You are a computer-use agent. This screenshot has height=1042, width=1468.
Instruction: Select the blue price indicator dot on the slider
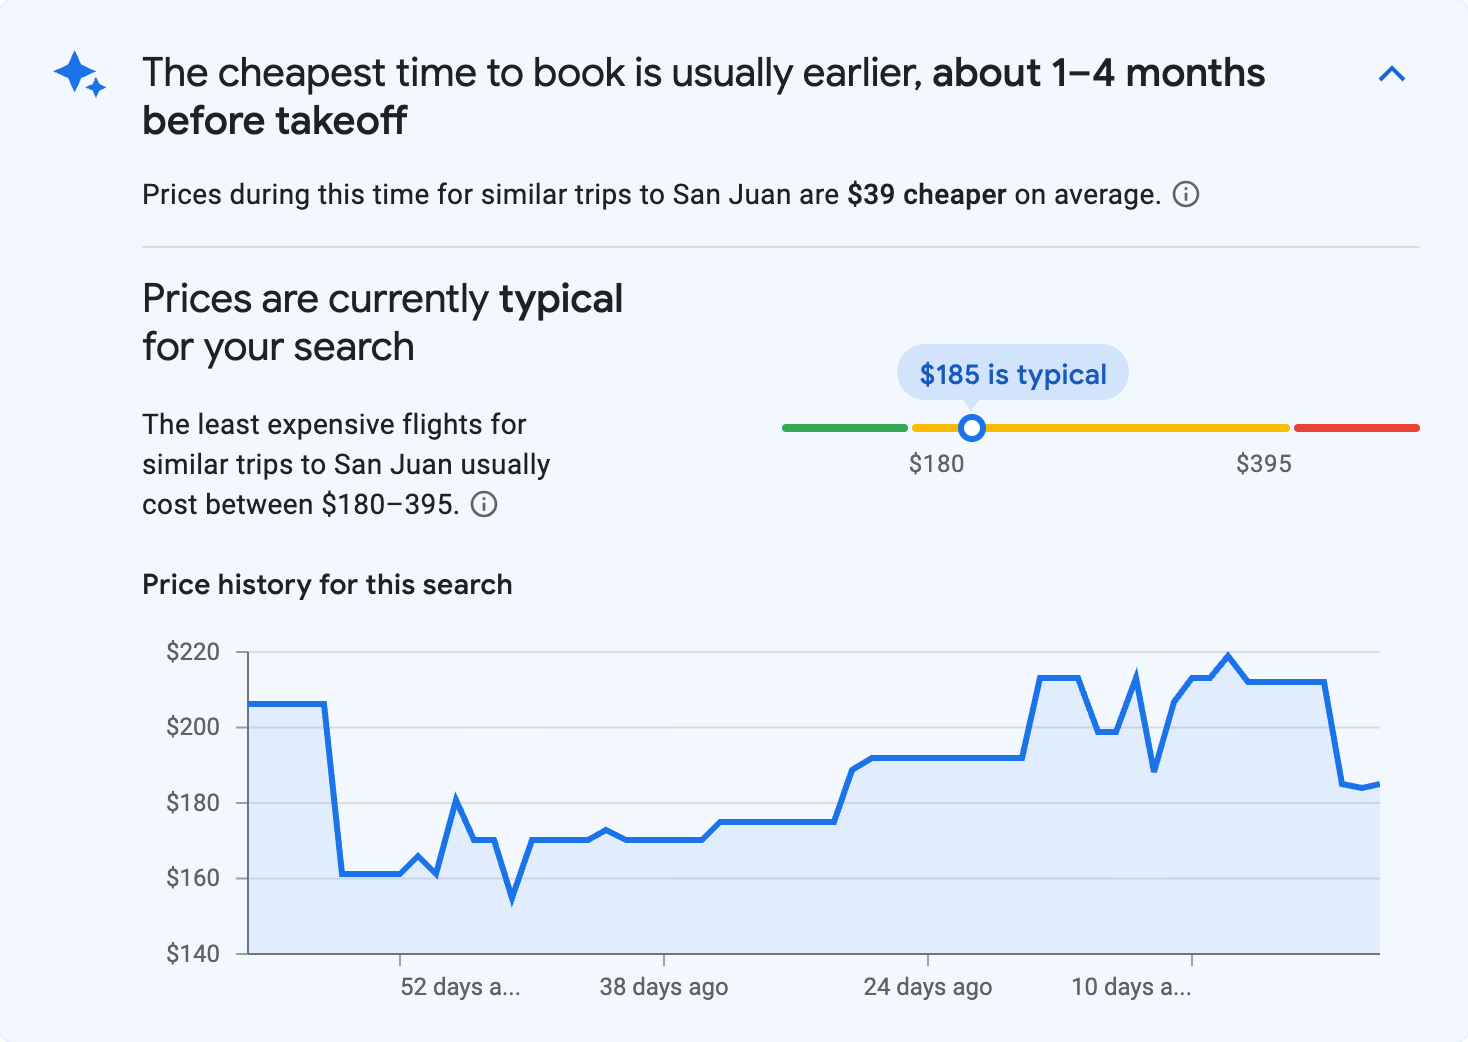971,427
